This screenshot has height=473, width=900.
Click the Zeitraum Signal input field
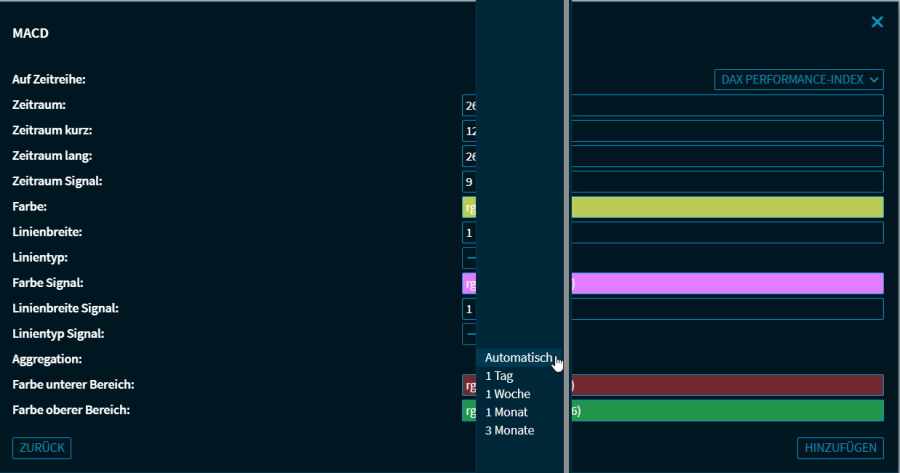(726, 182)
